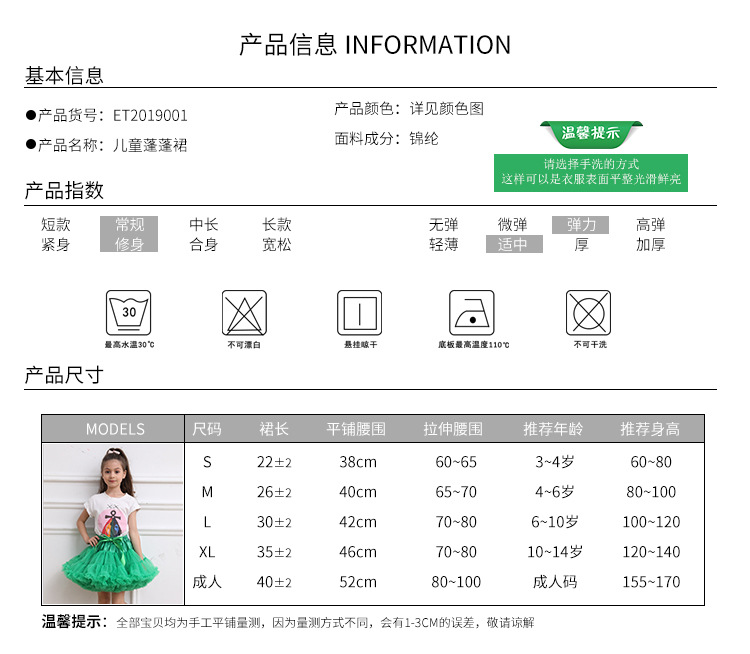
Task: Click the 产品信息 INFORMATION title
Action: 375,45
